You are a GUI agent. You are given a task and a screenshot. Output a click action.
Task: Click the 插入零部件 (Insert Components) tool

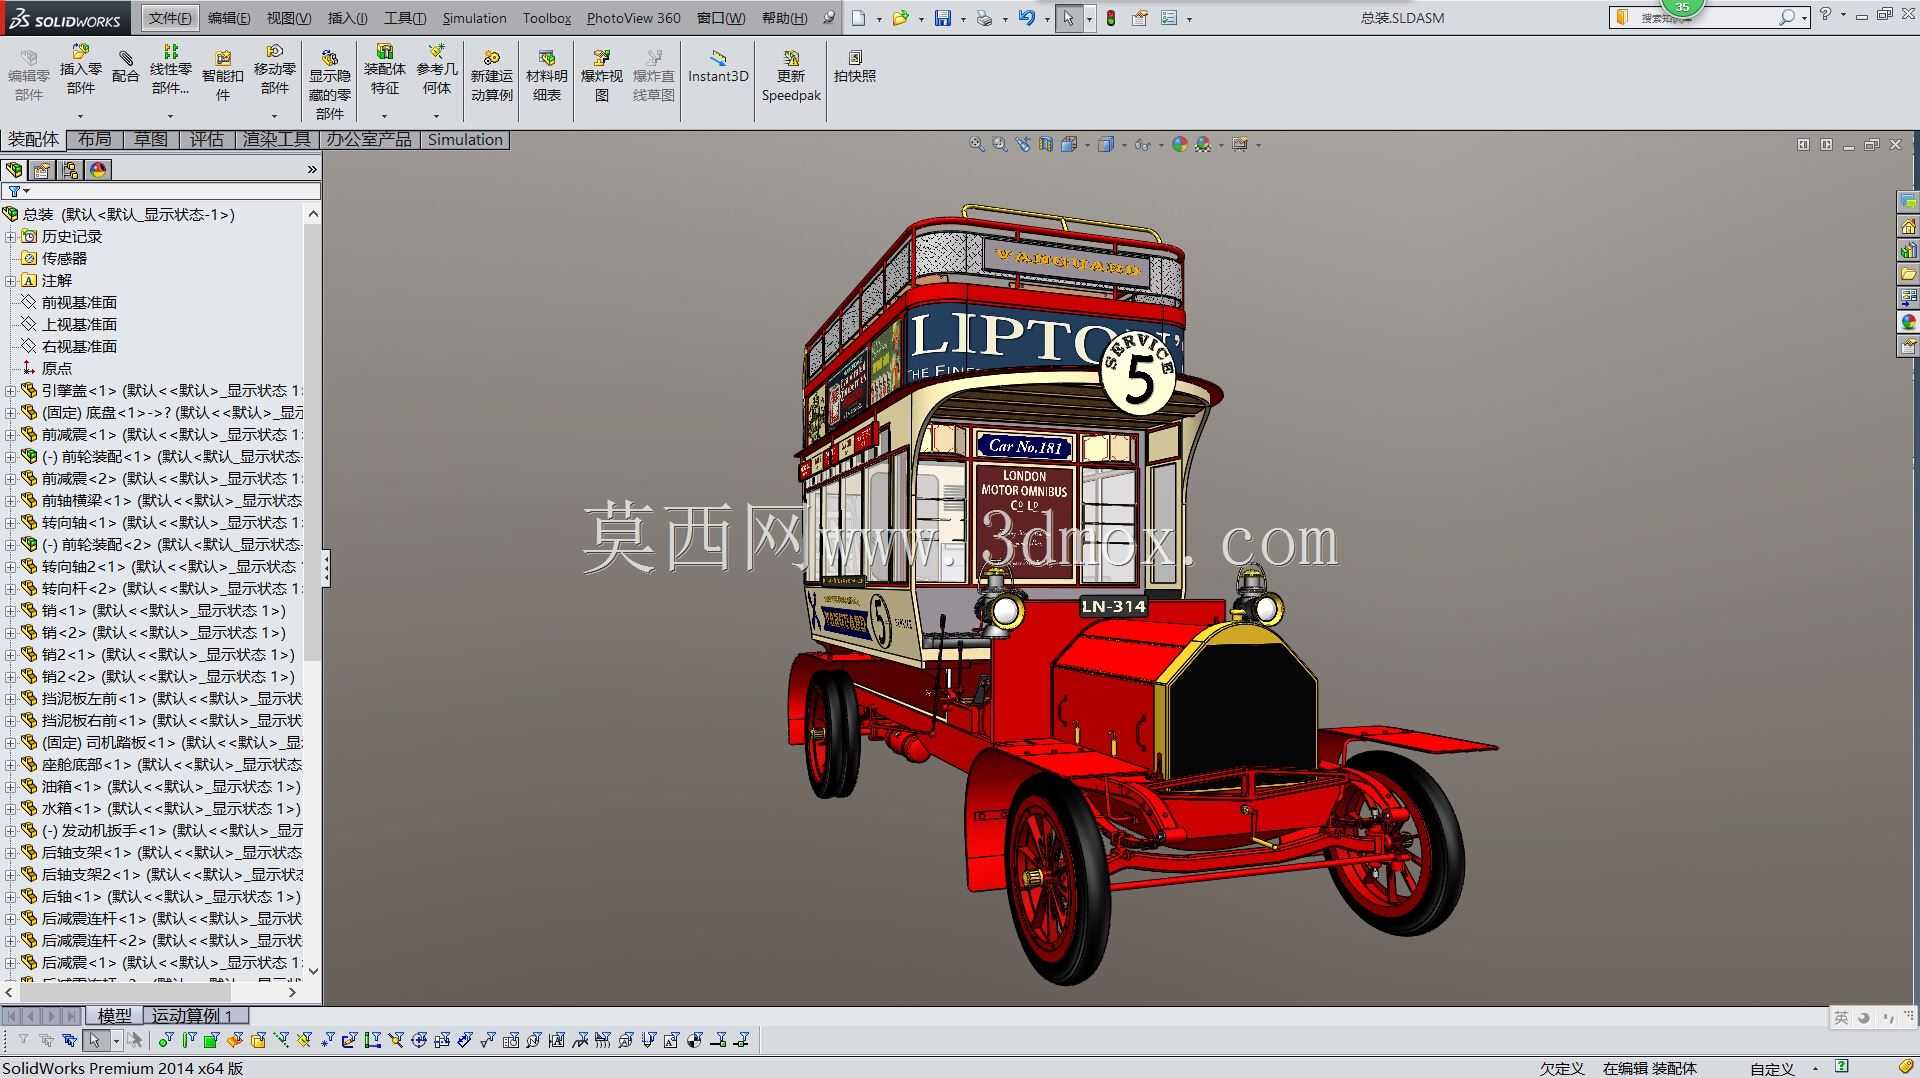tap(80, 71)
